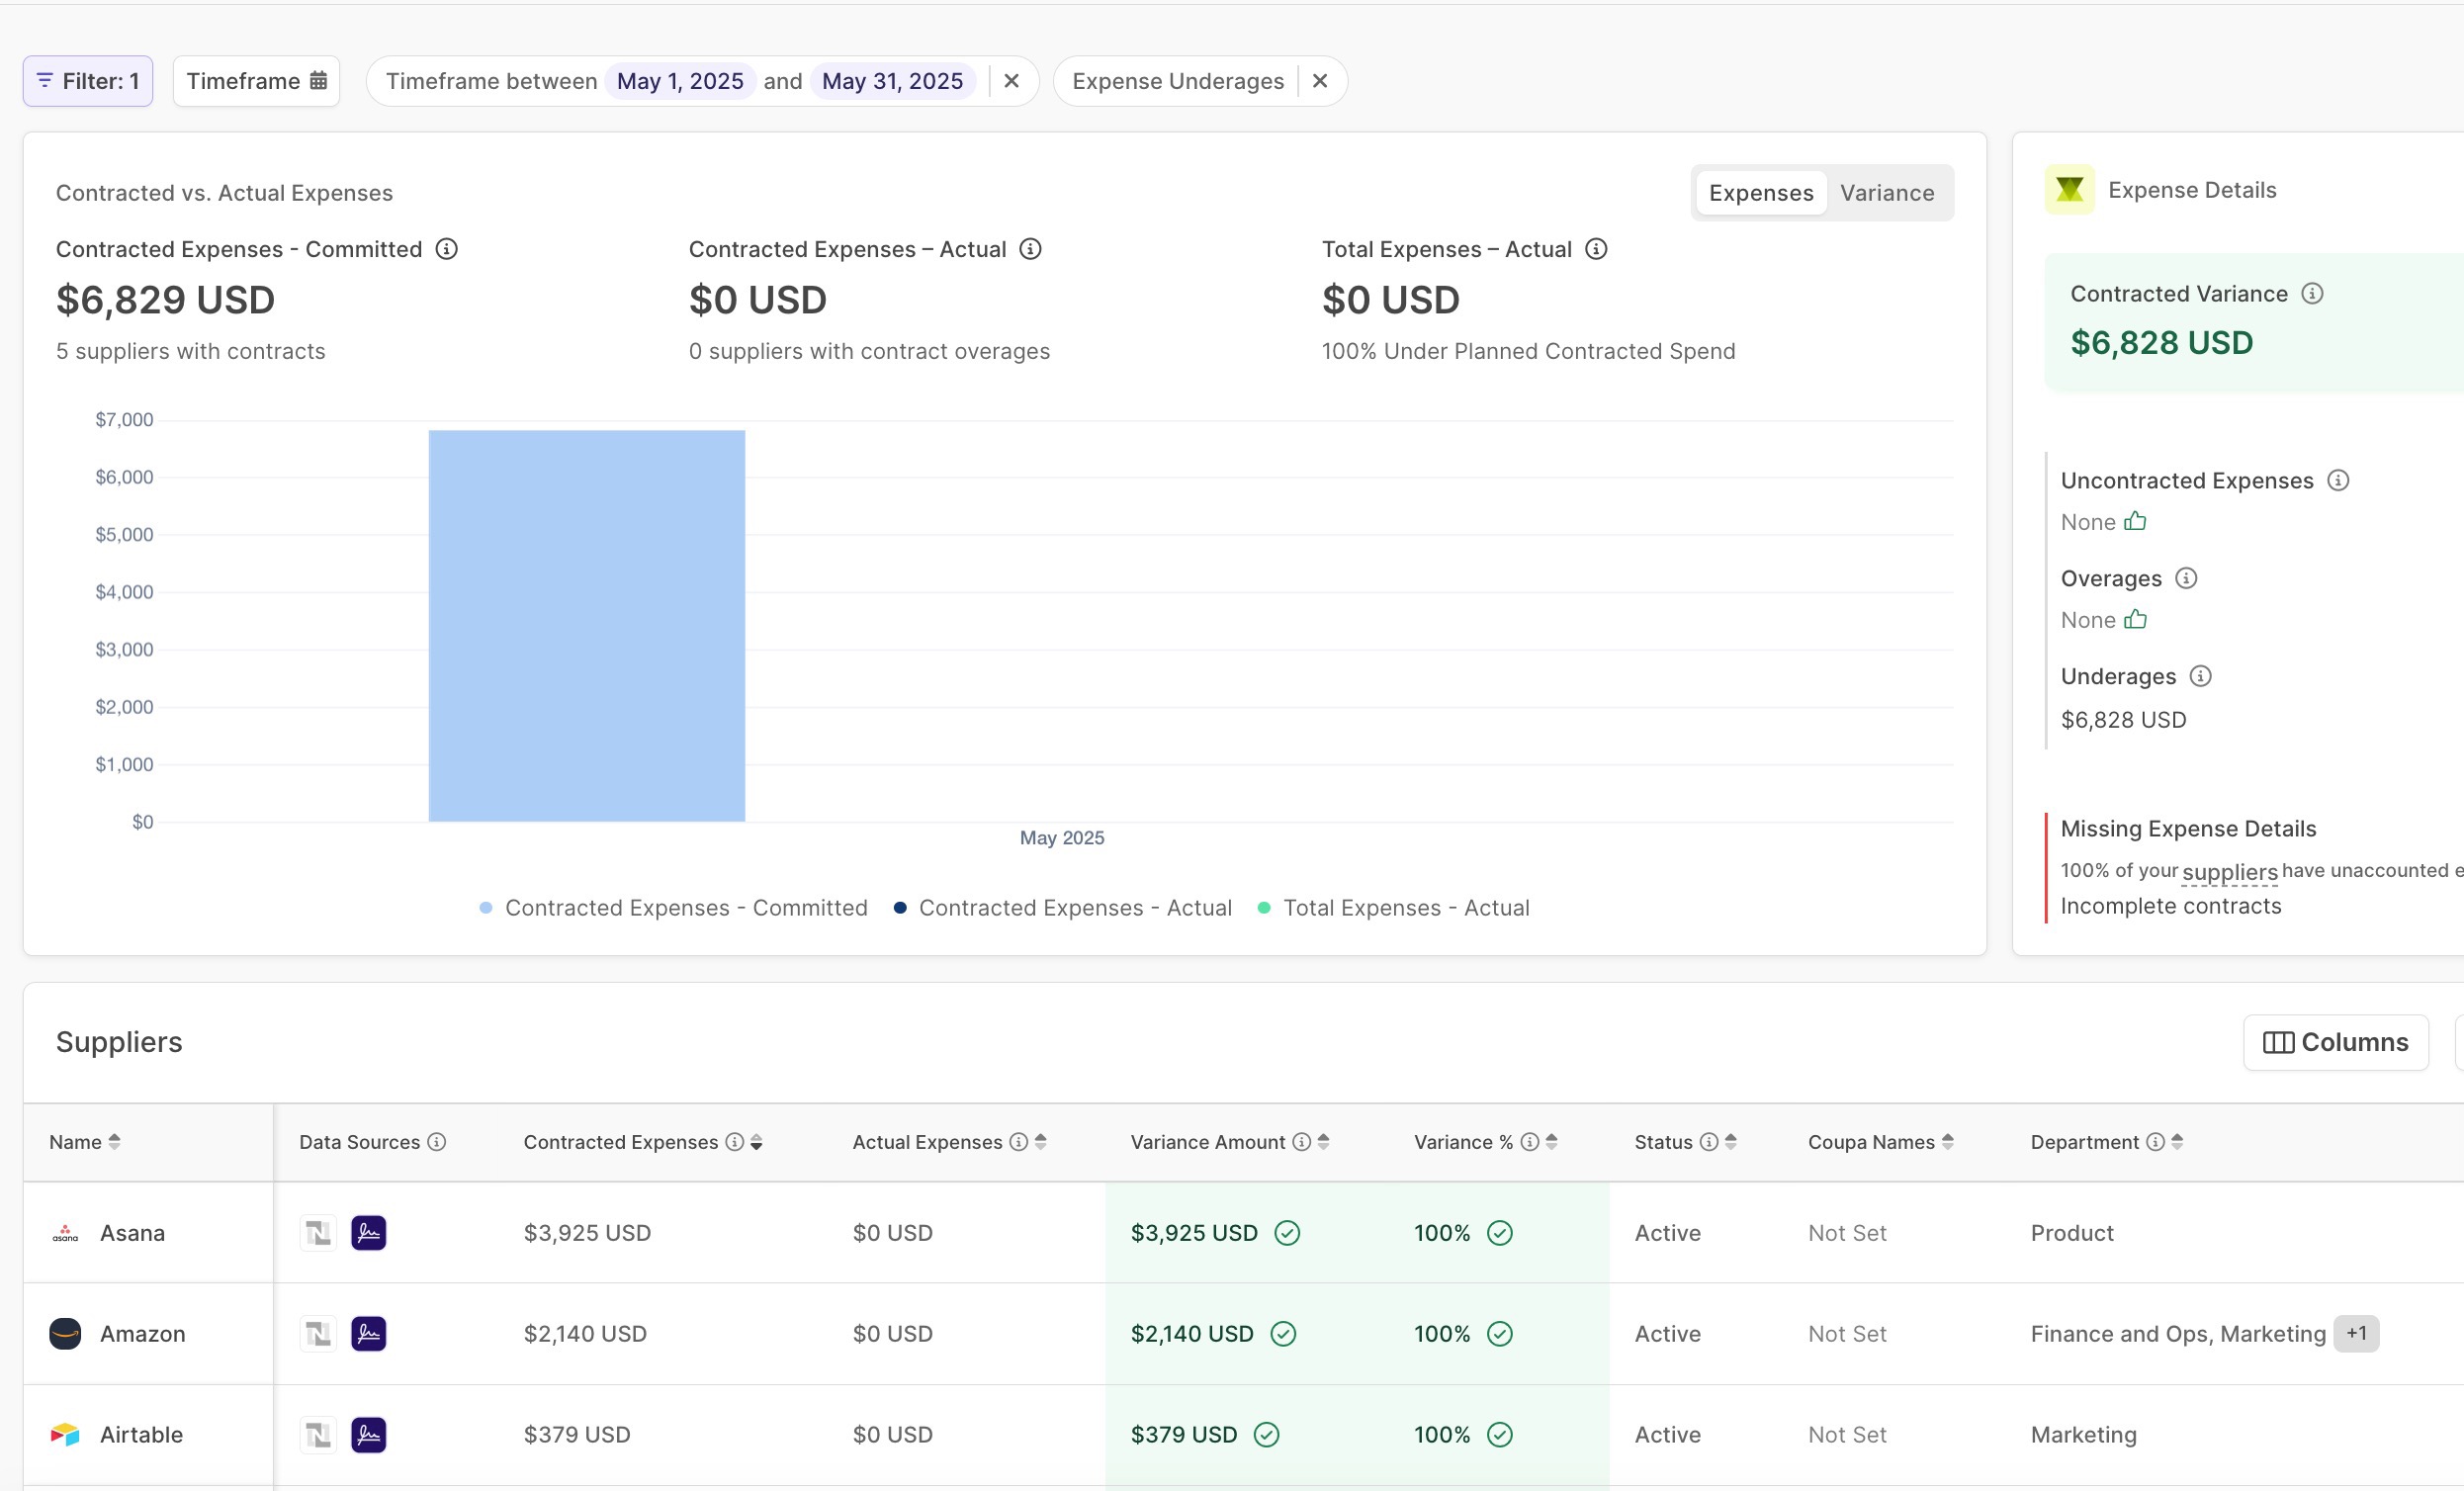Toggle Contracted Expenses - Actual legend item
Image resolution: width=2464 pixels, height=1491 pixels.
[x=1063, y=908]
